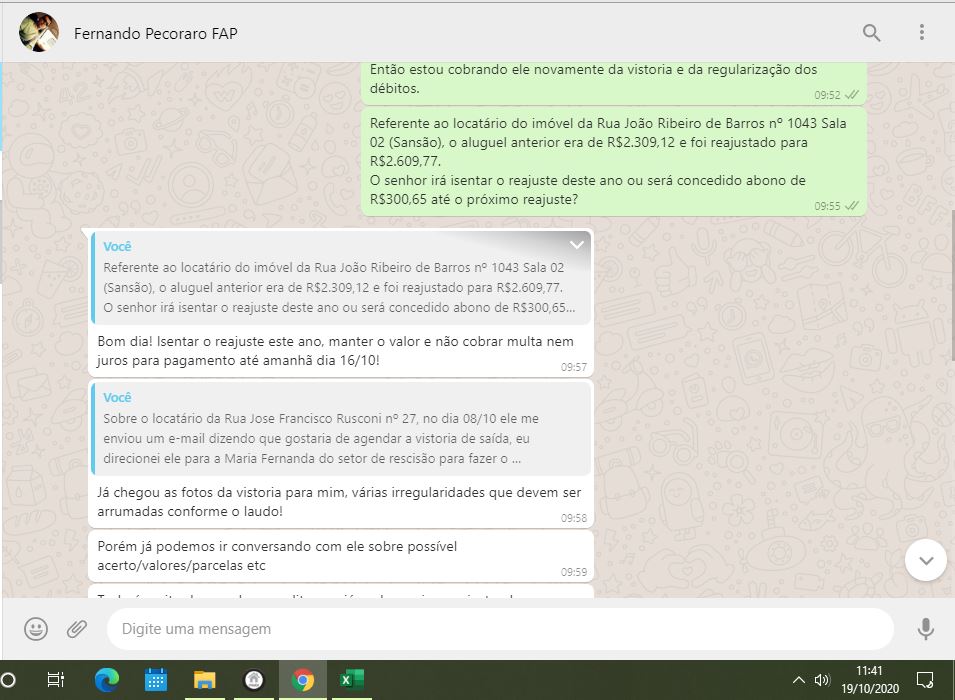Expand message options chevron on quoted reply
955x700 pixels.
click(x=577, y=245)
